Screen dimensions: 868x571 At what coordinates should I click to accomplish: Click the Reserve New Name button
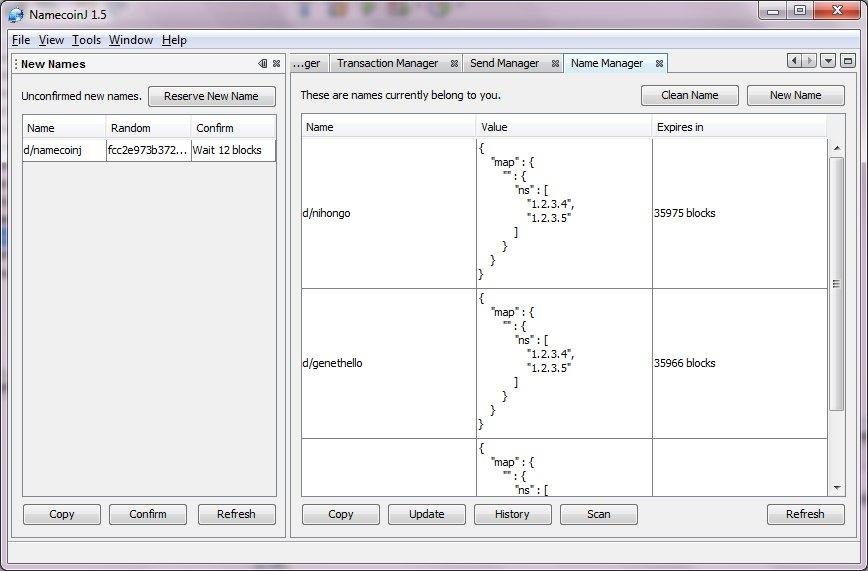pyautogui.click(x=211, y=96)
